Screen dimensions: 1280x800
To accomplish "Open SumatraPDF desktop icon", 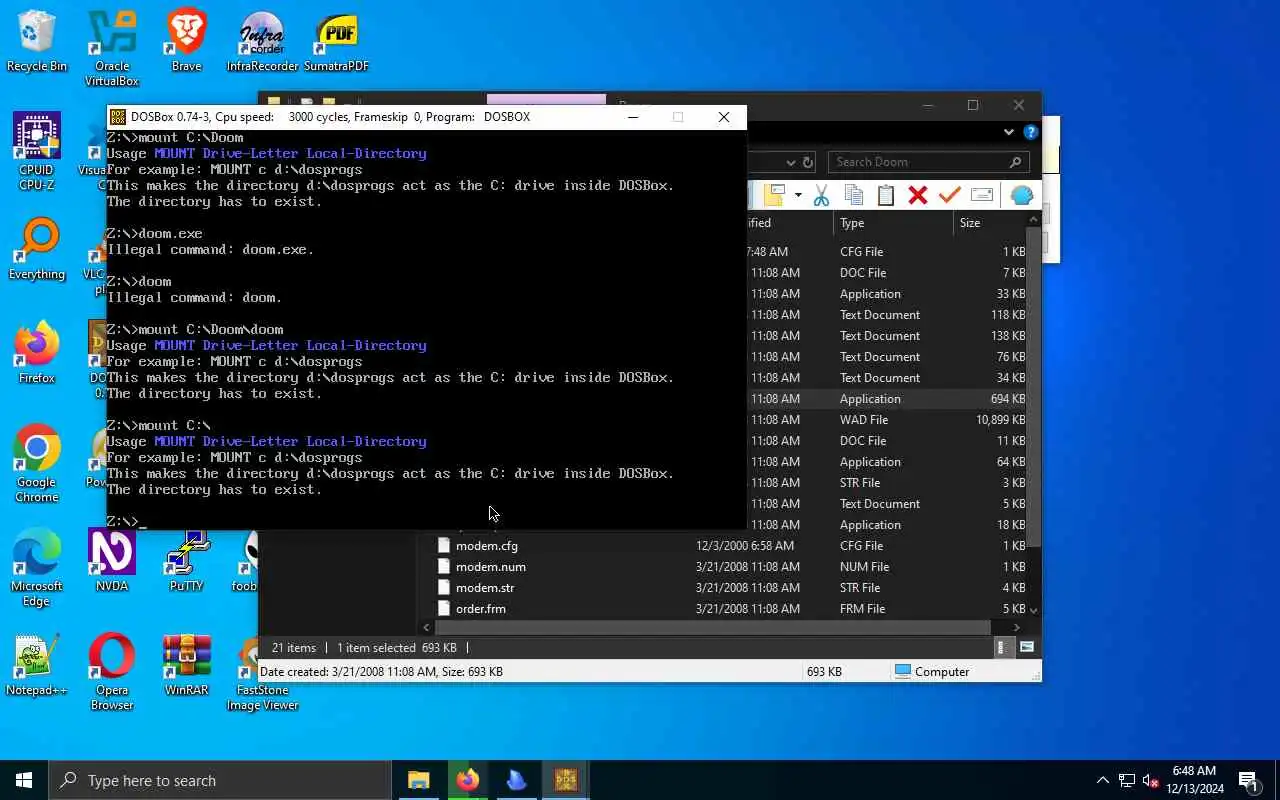I will 337,42.
